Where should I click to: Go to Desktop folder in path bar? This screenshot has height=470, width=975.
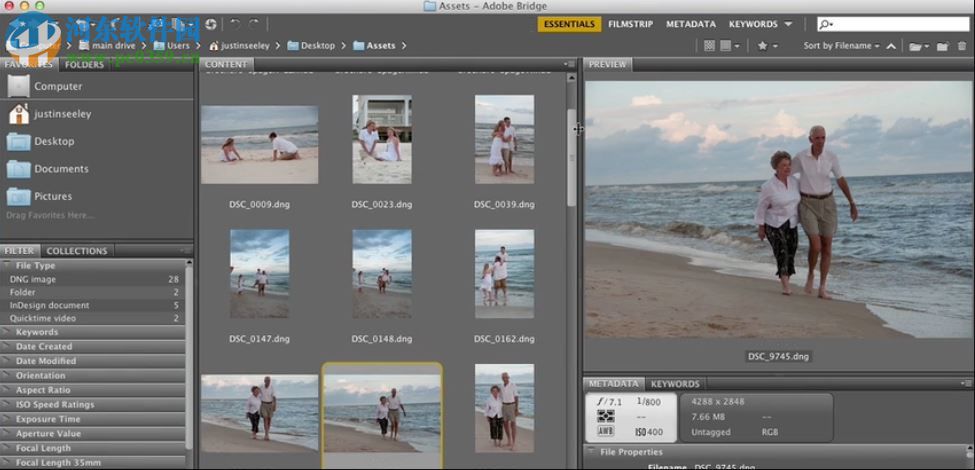pos(311,45)
